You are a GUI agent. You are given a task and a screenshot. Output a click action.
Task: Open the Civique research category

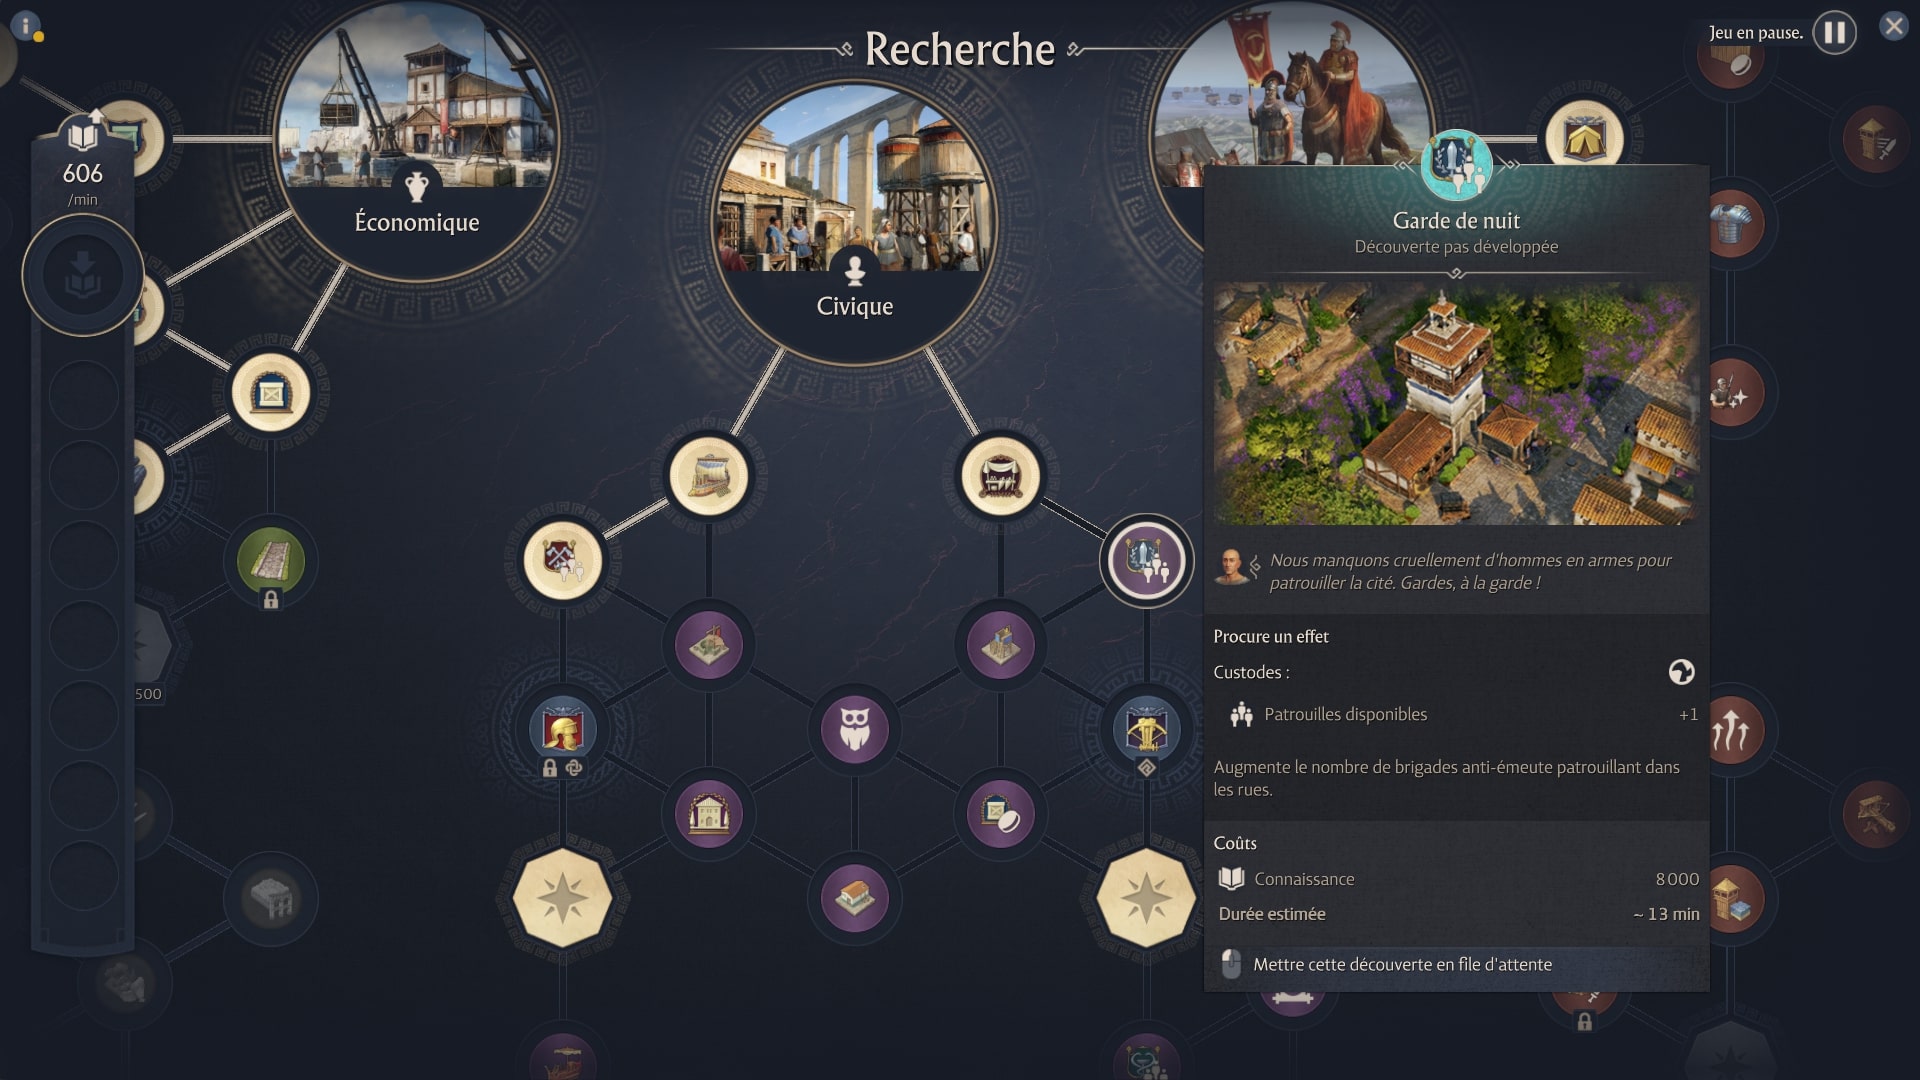(x=854, y=222)
